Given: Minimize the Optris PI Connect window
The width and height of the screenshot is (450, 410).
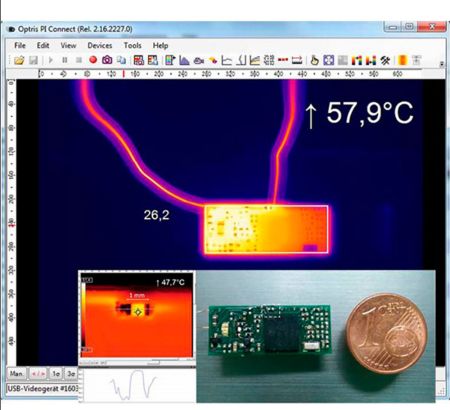Looking at the screenshot, I should coord(393,27).
